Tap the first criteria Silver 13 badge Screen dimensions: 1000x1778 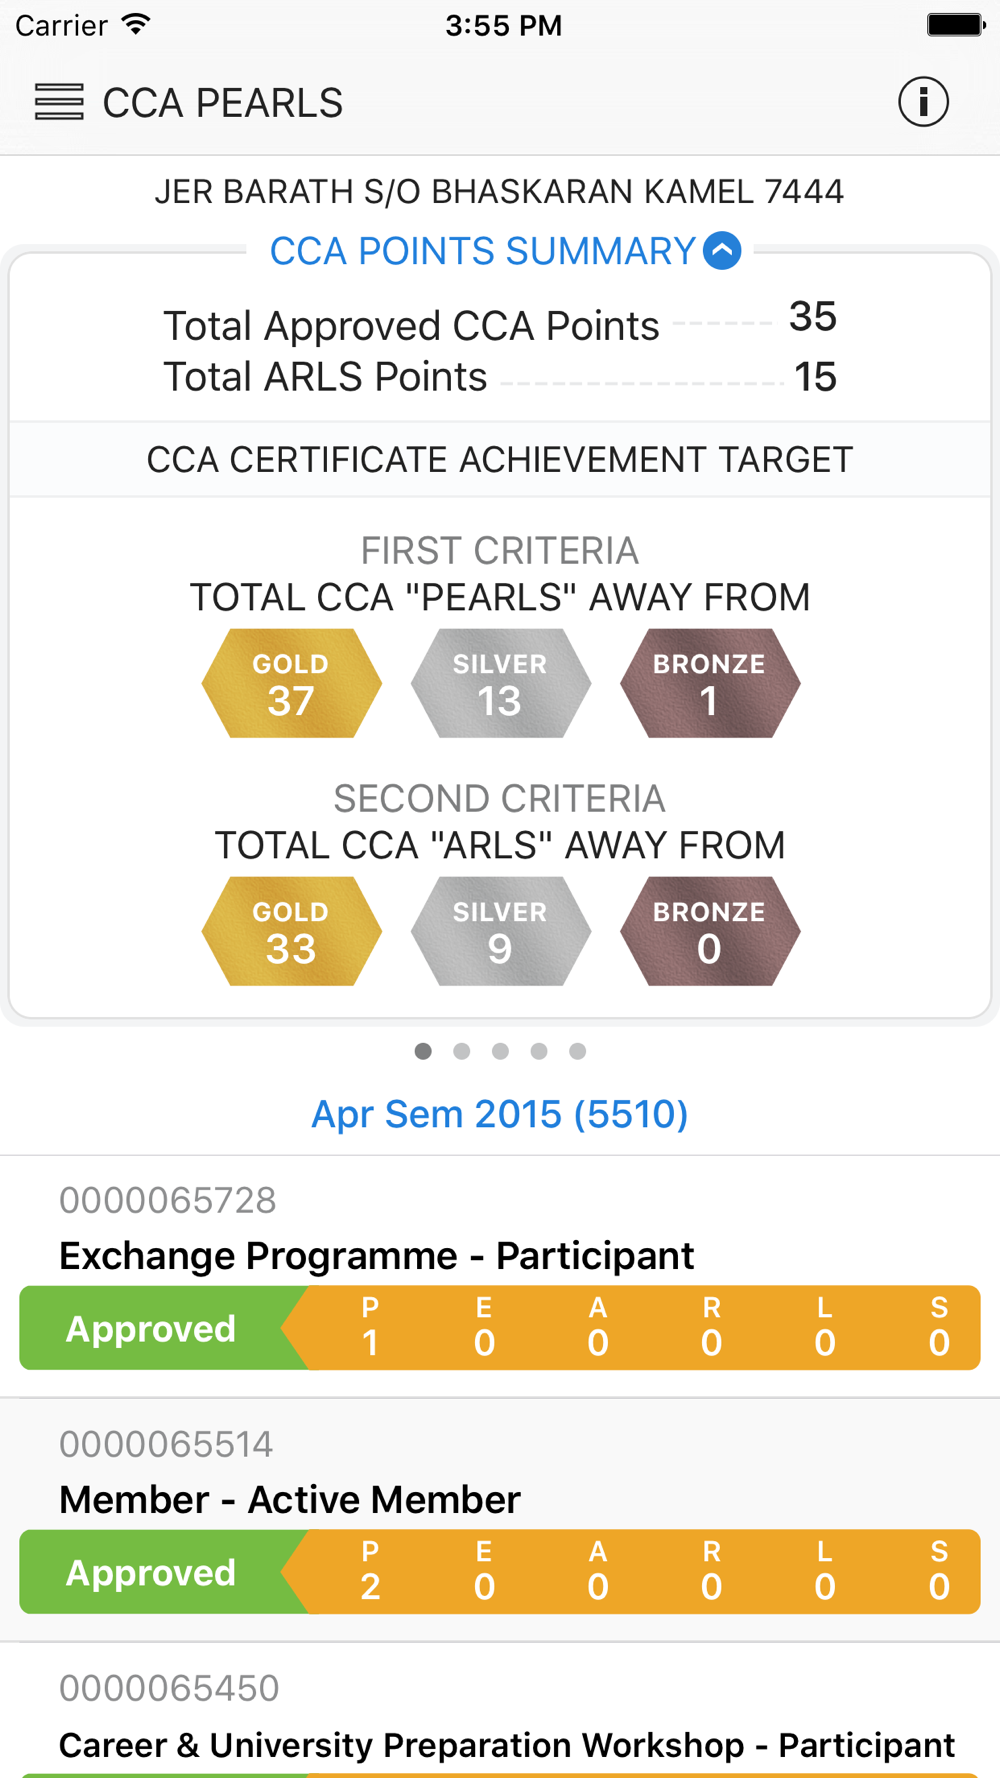[x=500, y=683]
